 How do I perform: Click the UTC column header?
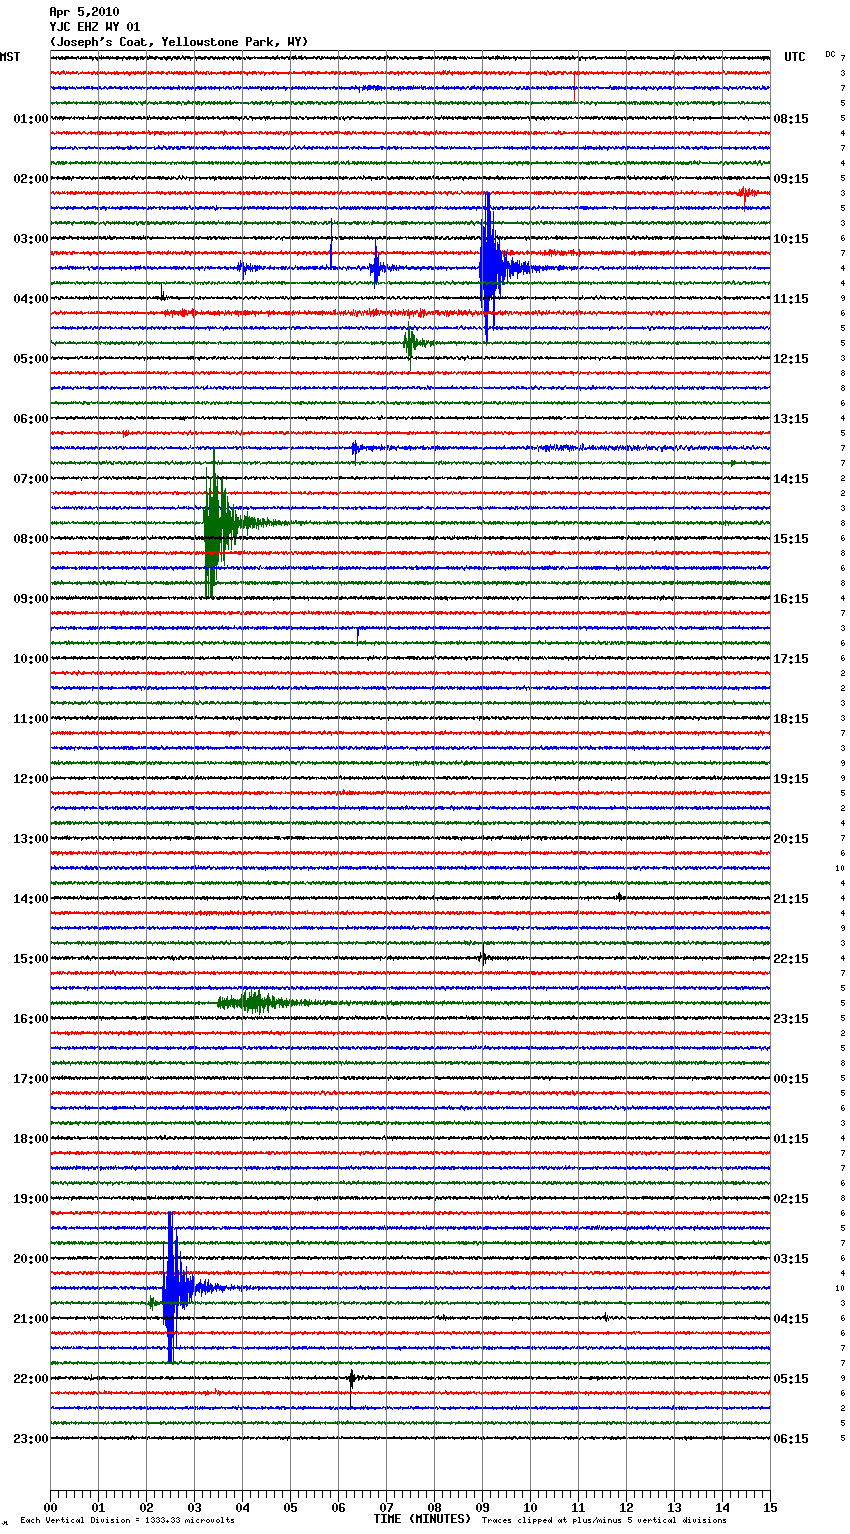point(794,57)
